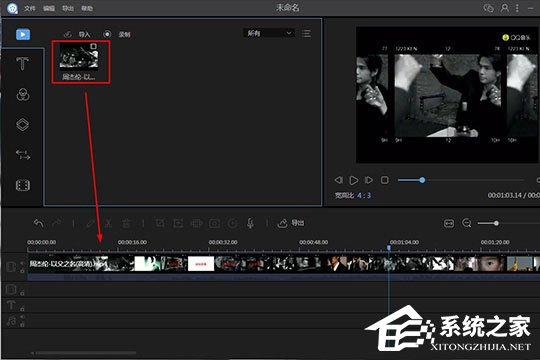The width and height of the screenshot is (540, 360).
Task: Click the 00:00:16.00 mark on the timeline ruler
Action: click(132, 242)
